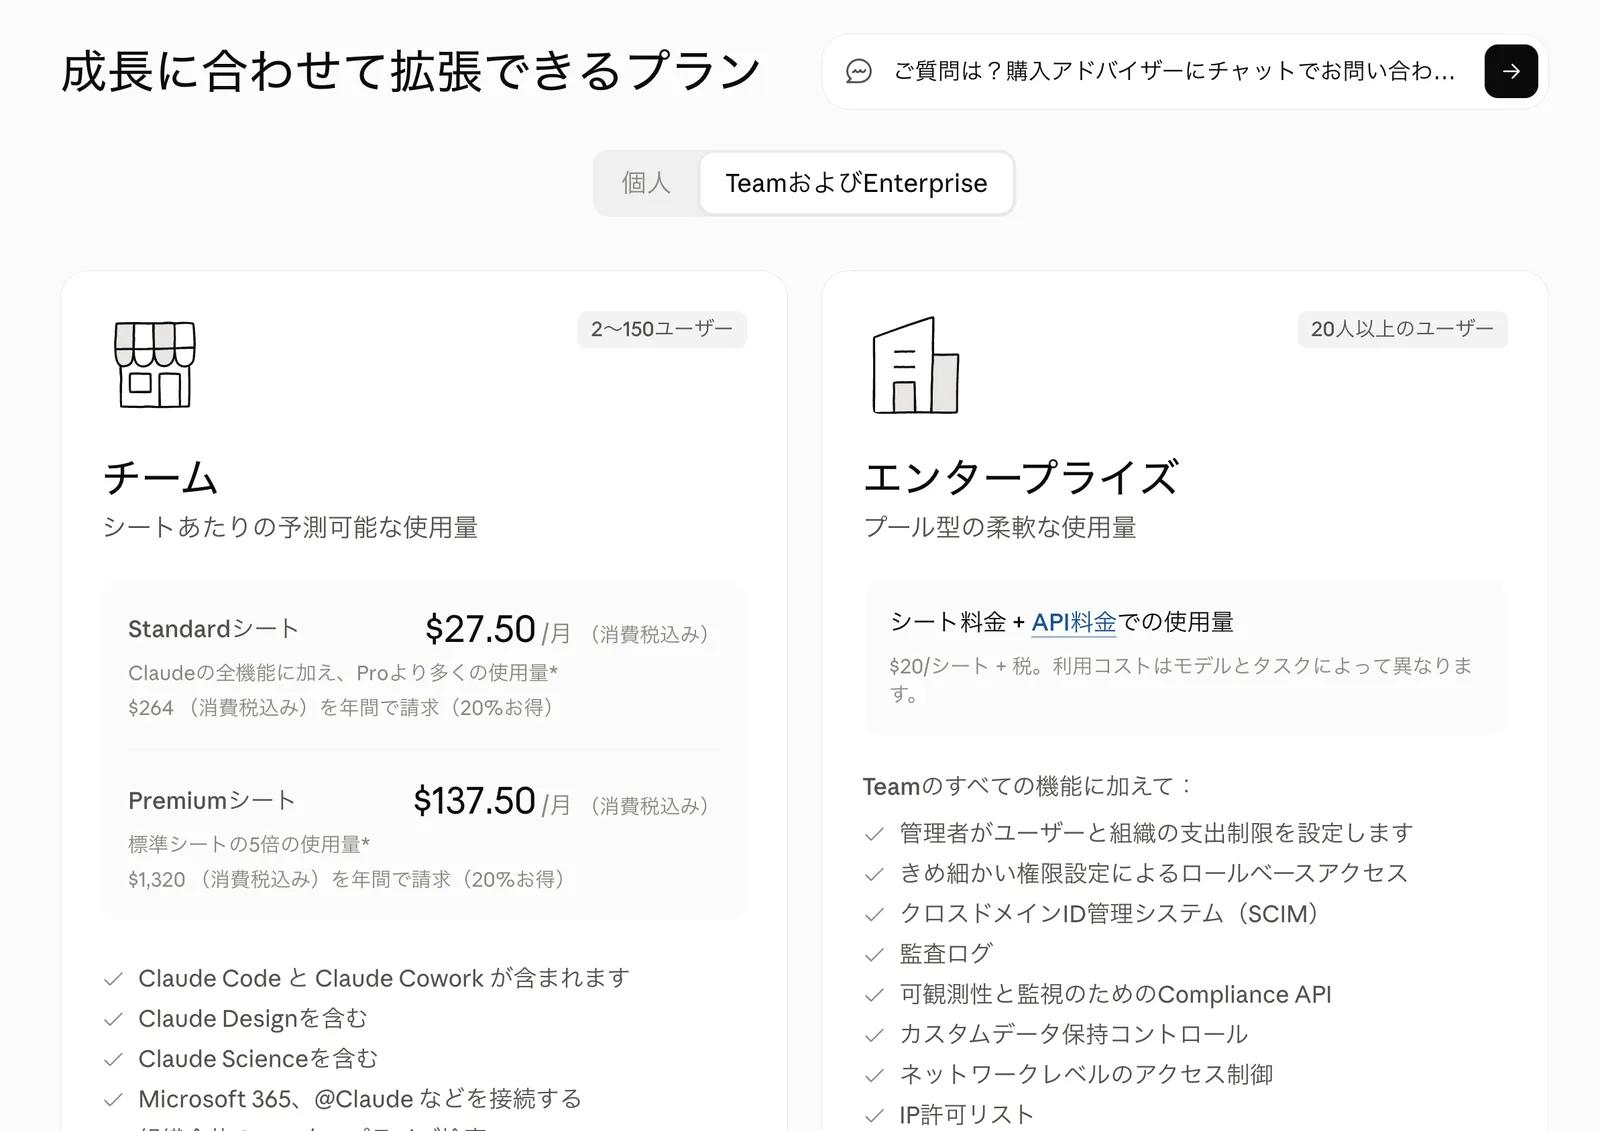1600x1131 pixels.
Task: Click the シート料金 + API料金での使用量 heading
Action: pos(1062,622)
